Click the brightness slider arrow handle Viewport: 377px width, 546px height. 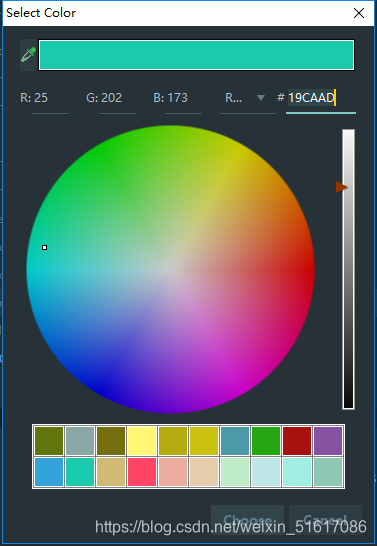[x=341, y=187]
